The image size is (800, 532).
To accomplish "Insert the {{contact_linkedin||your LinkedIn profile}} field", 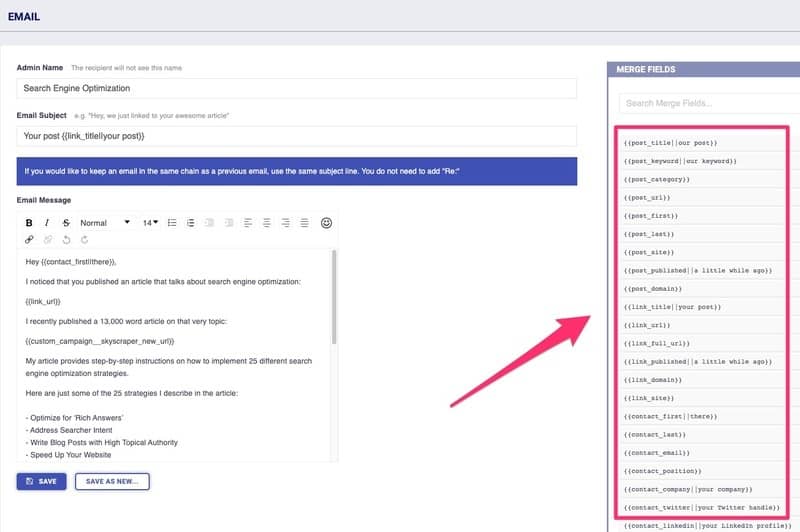I will 708,526.
